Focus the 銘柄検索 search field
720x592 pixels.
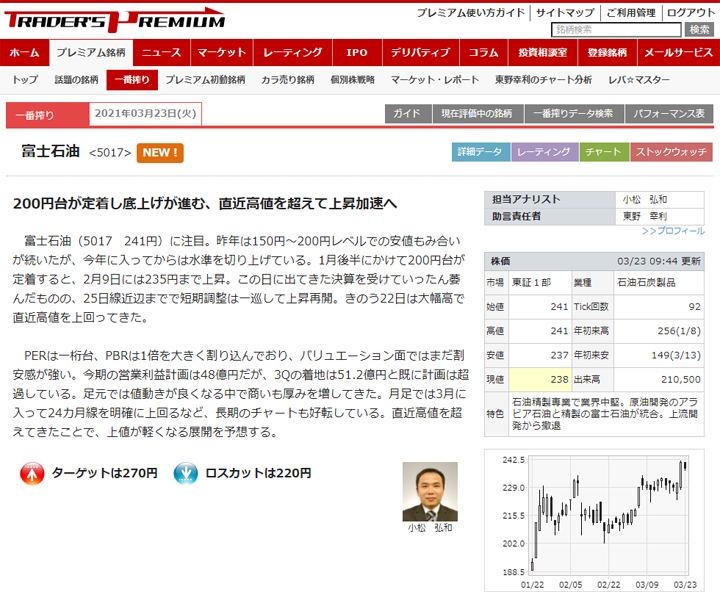coord(616,30)
